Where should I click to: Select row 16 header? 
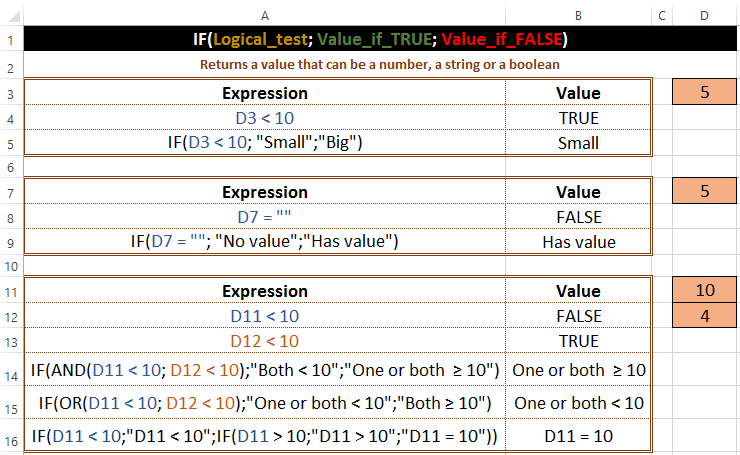click(x=9, y=437)
